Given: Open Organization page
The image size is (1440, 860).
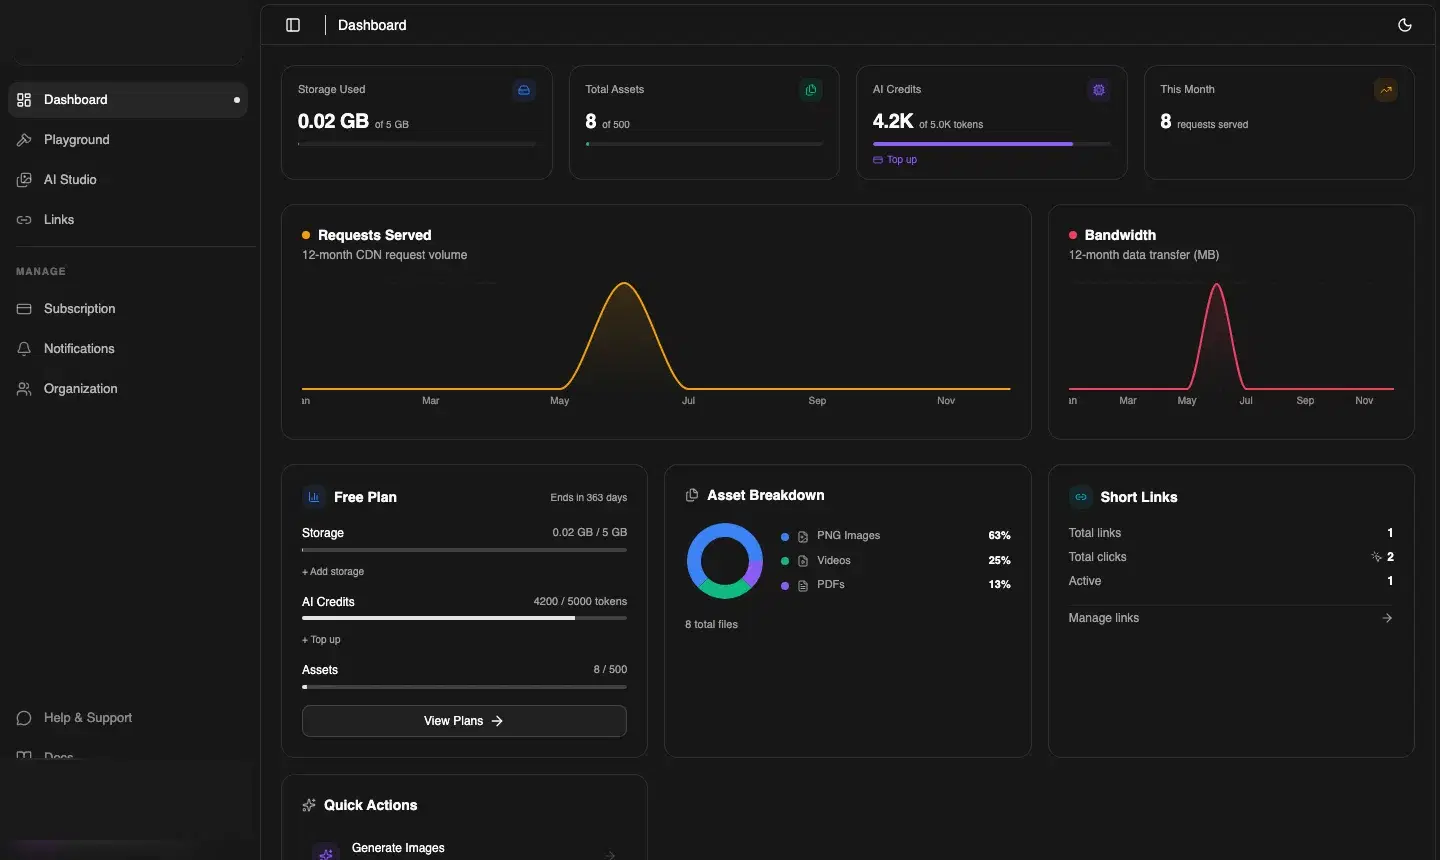Looking at the screenshot, I should 128,389.
